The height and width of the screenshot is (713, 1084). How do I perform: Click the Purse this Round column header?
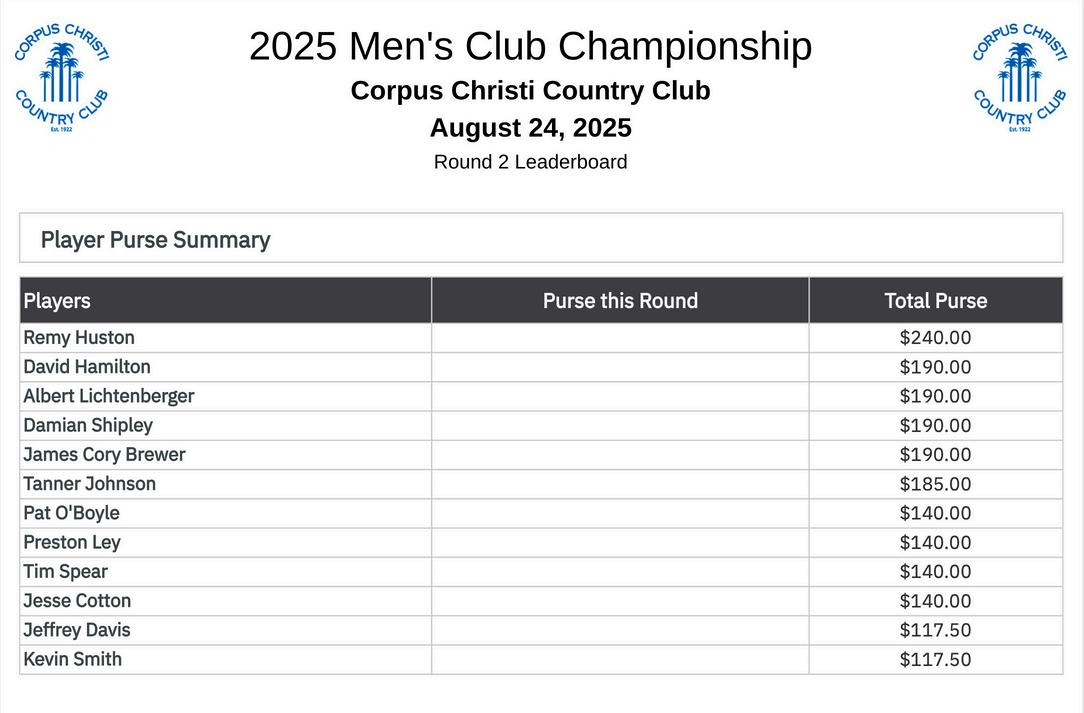[620, 300]
